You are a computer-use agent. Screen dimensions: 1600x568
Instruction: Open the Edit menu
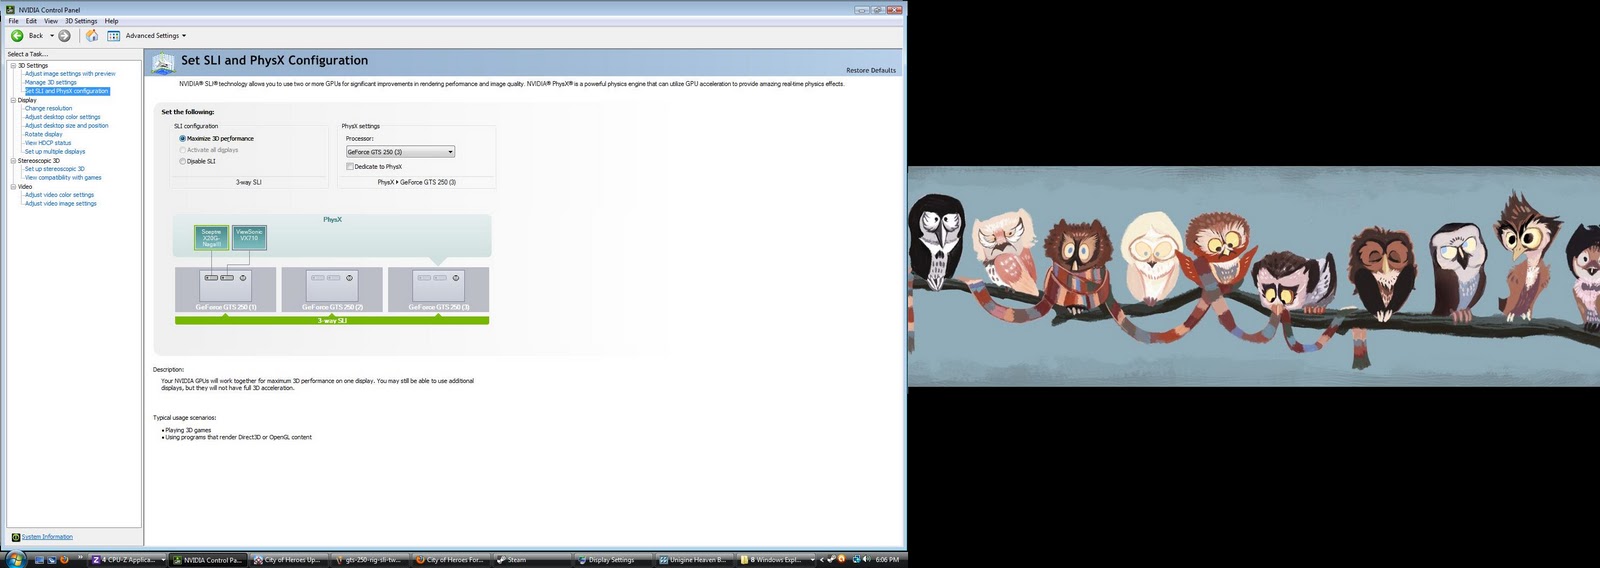tap(31, 21)
